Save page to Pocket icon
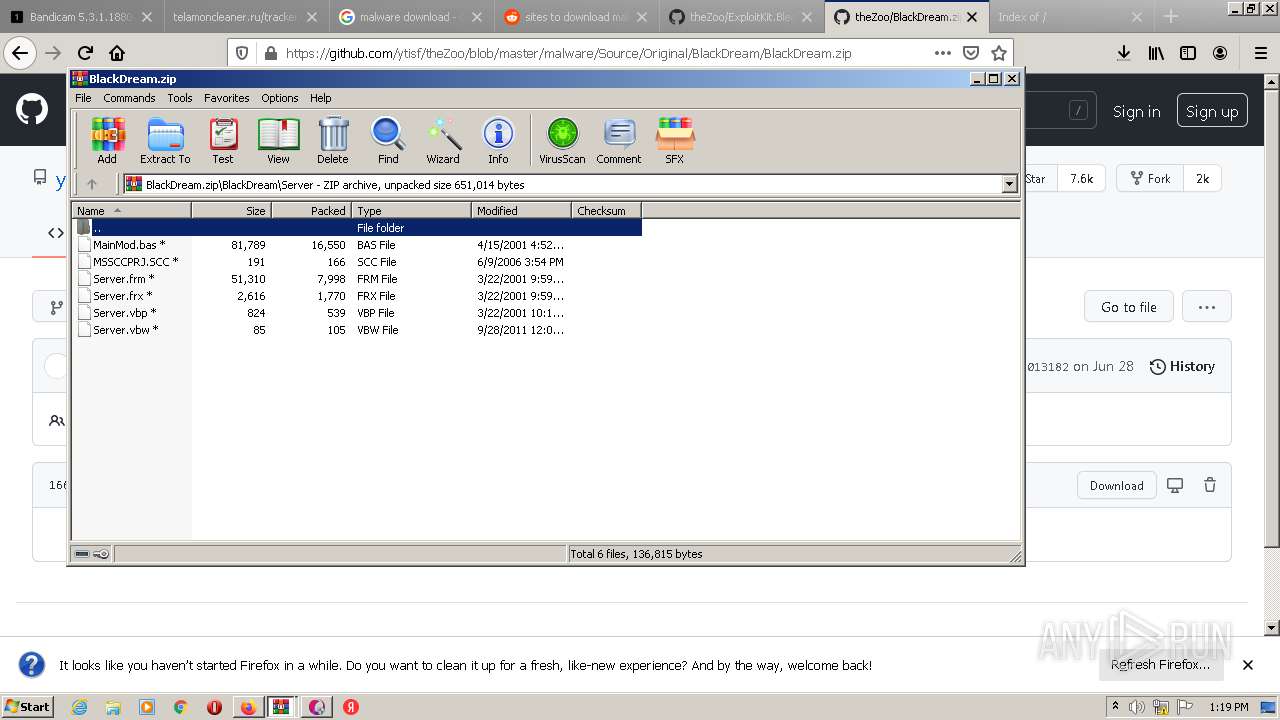Screen dimensions: 1280x720 pyautogui.click(x=970, y=53)
